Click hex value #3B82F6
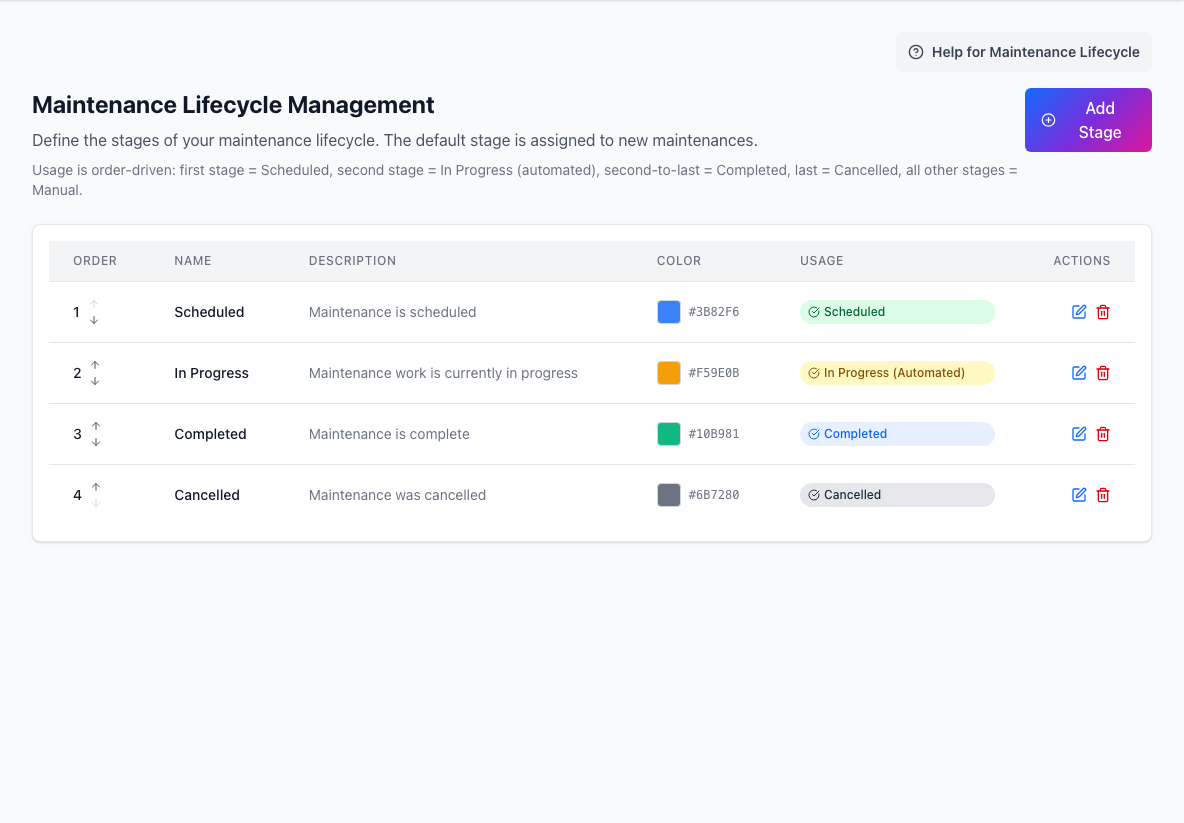1184x823 pixels. (x=714, y=312)
